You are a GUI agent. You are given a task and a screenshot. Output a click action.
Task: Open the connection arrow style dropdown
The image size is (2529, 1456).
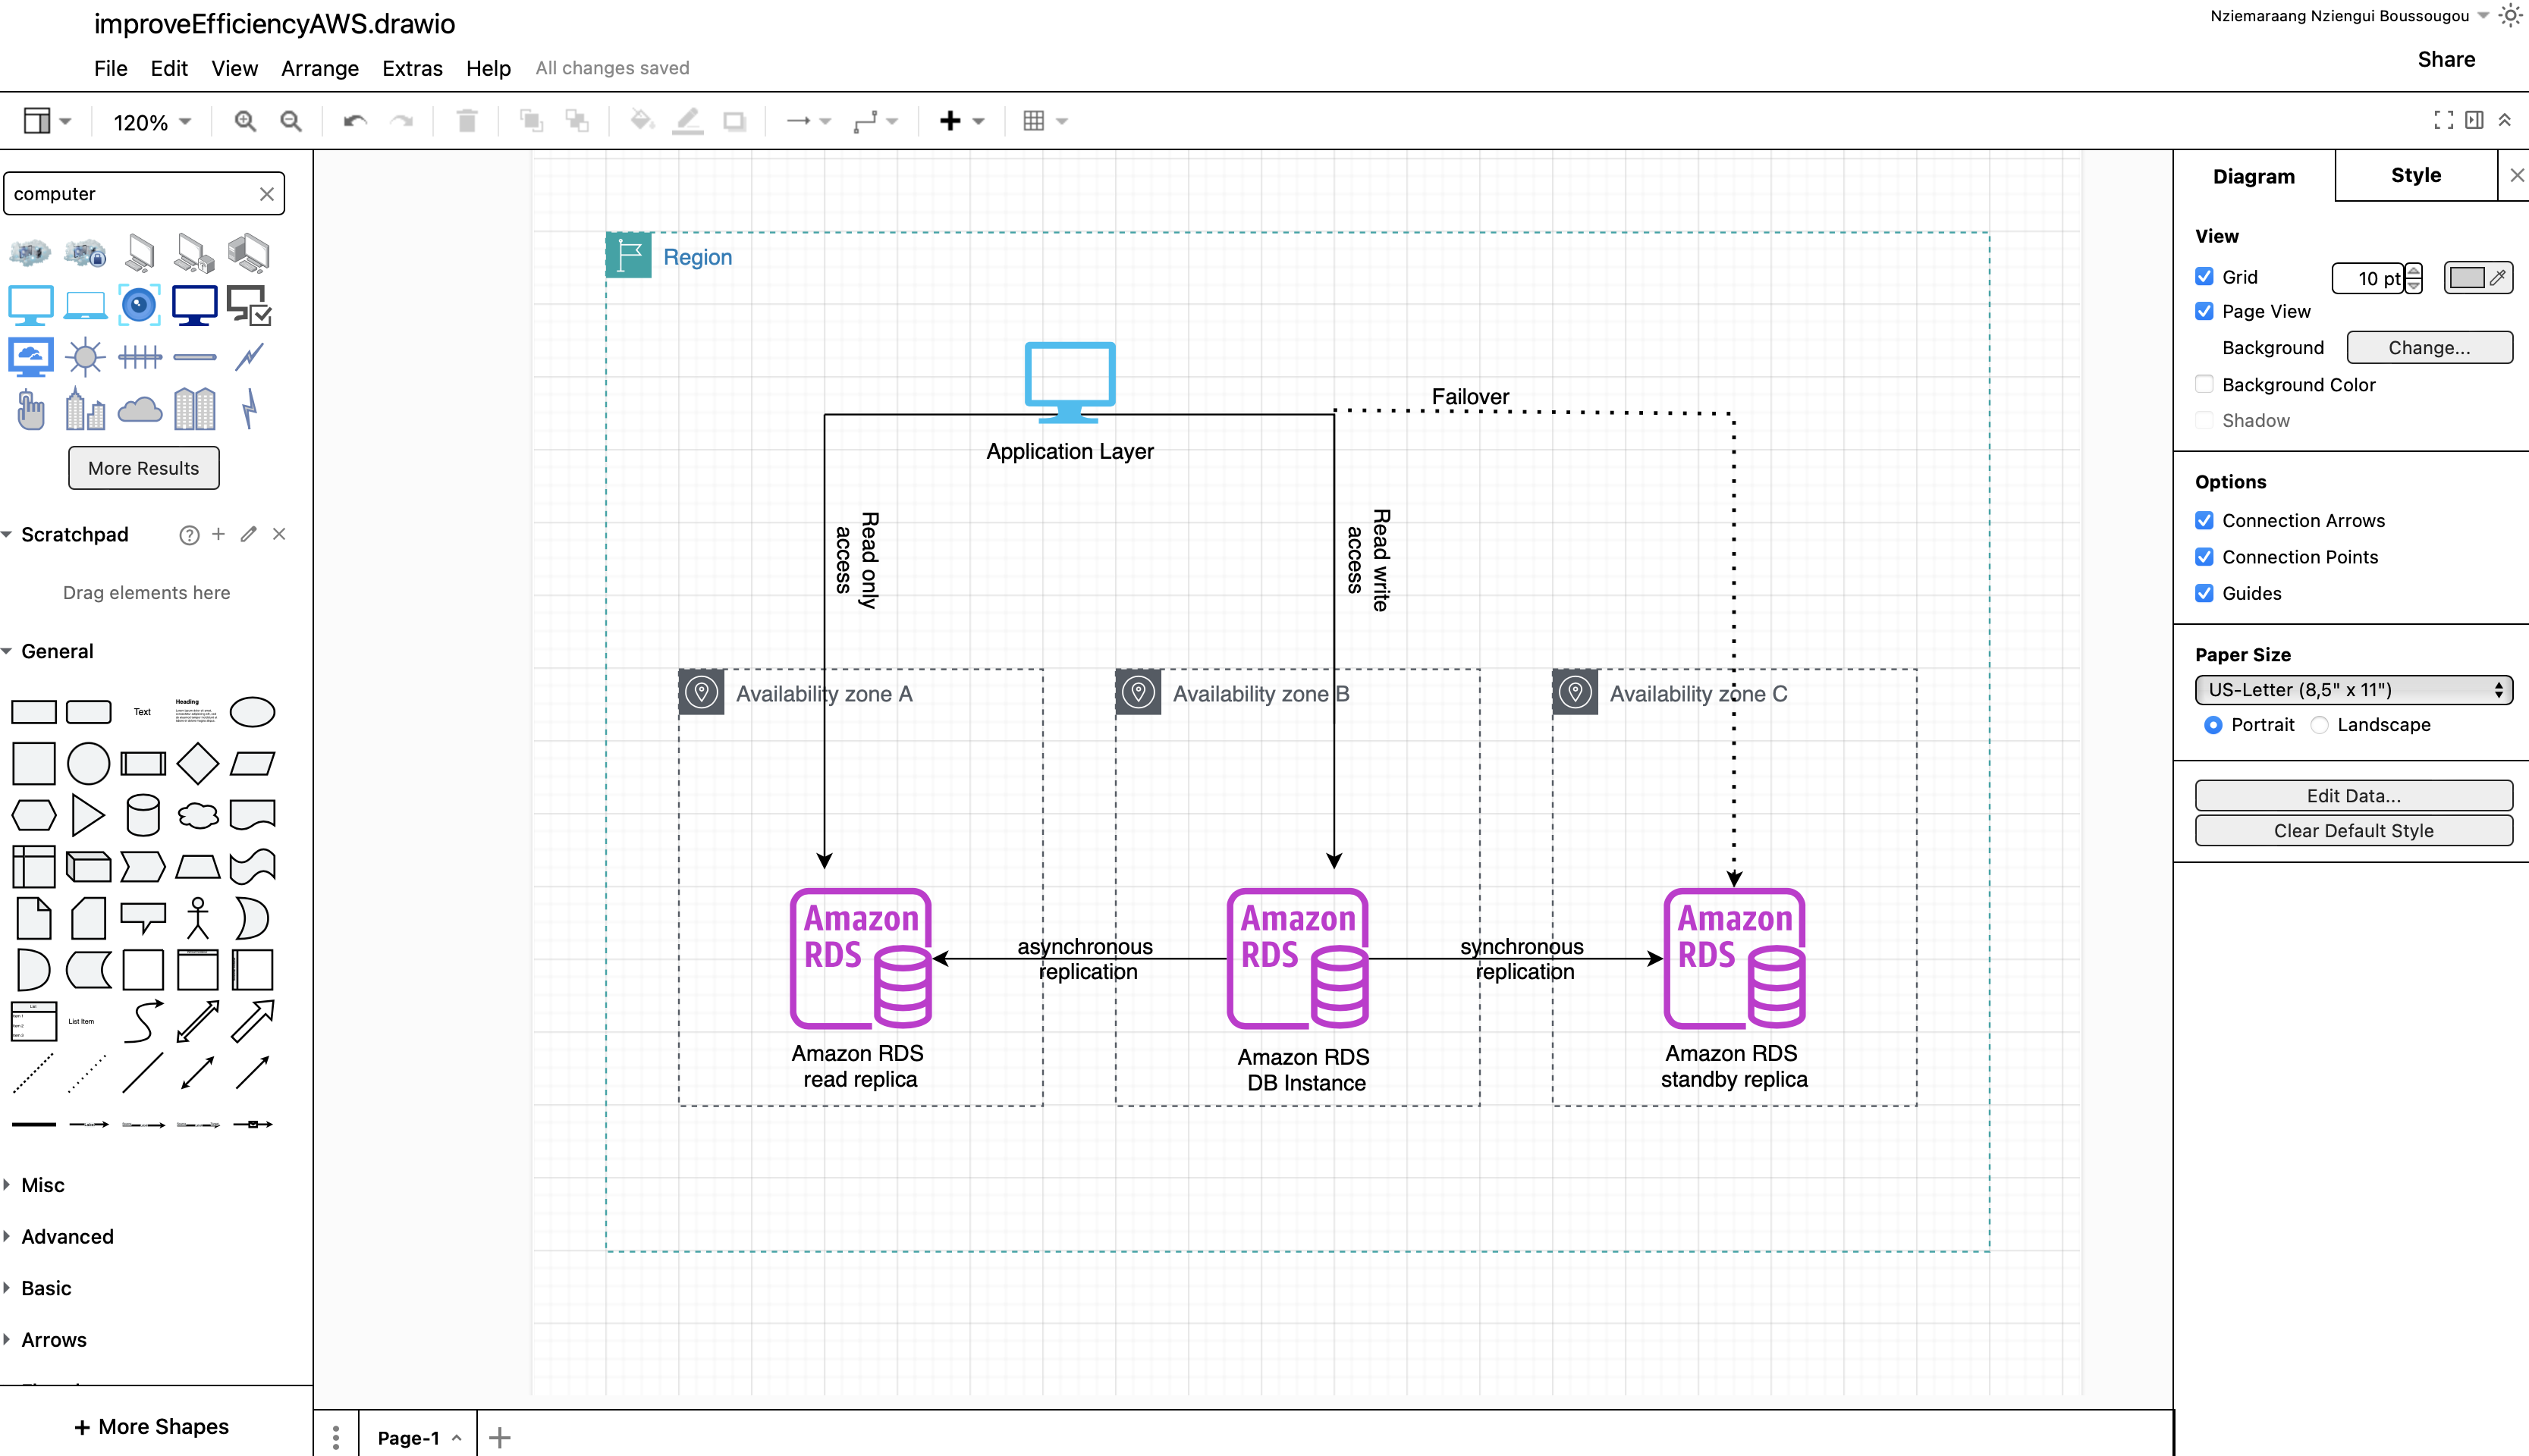(x=809, y=121)
